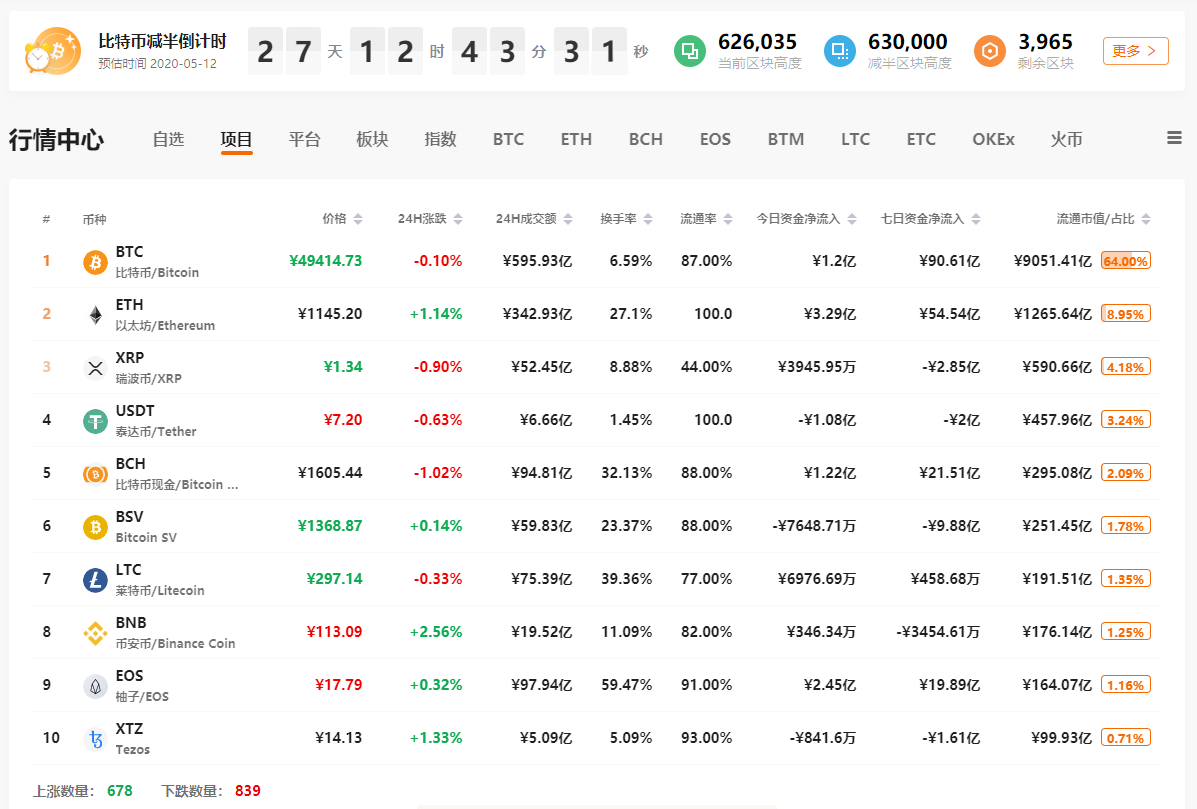The width and height of the screenshot is (1197, 809).
Task: Open 泰达币/Tether coin name link
Action: click(156, 431)
